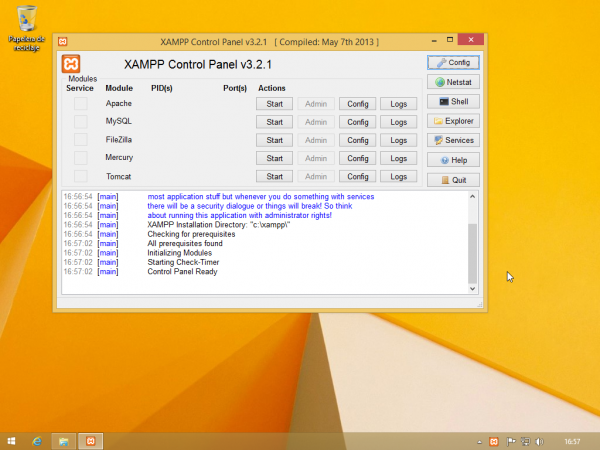
Task: Open Config for MySQL
Action: 357,122
